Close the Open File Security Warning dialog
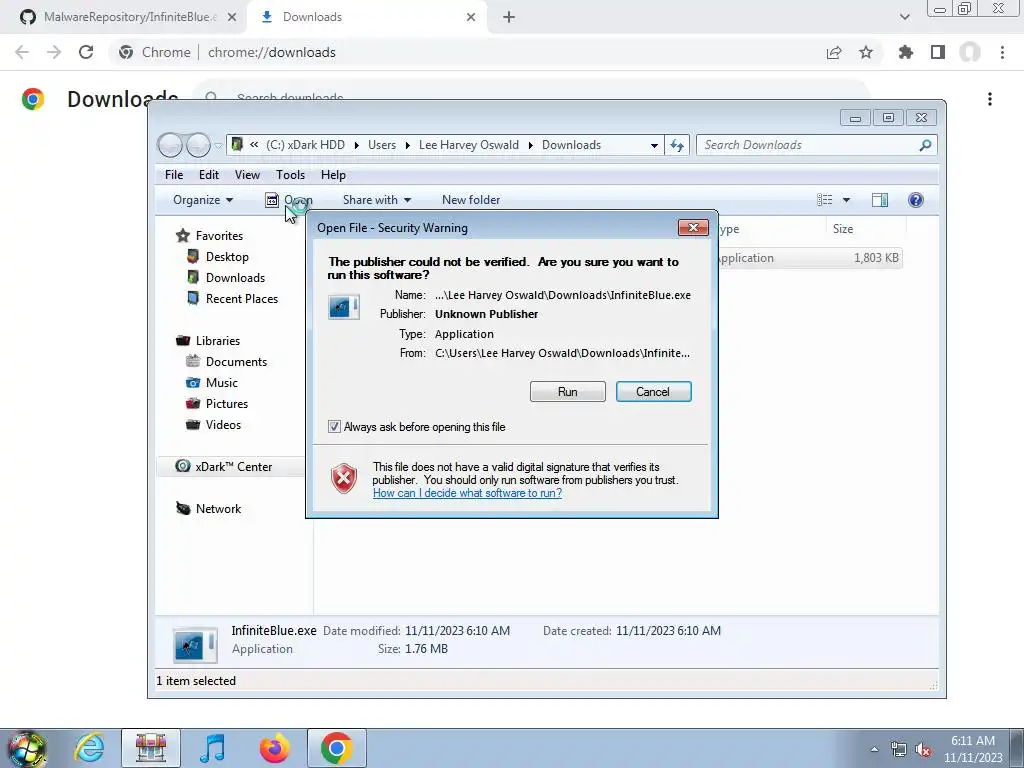The width and height of the screenshot is (1024, 768). 693,227
